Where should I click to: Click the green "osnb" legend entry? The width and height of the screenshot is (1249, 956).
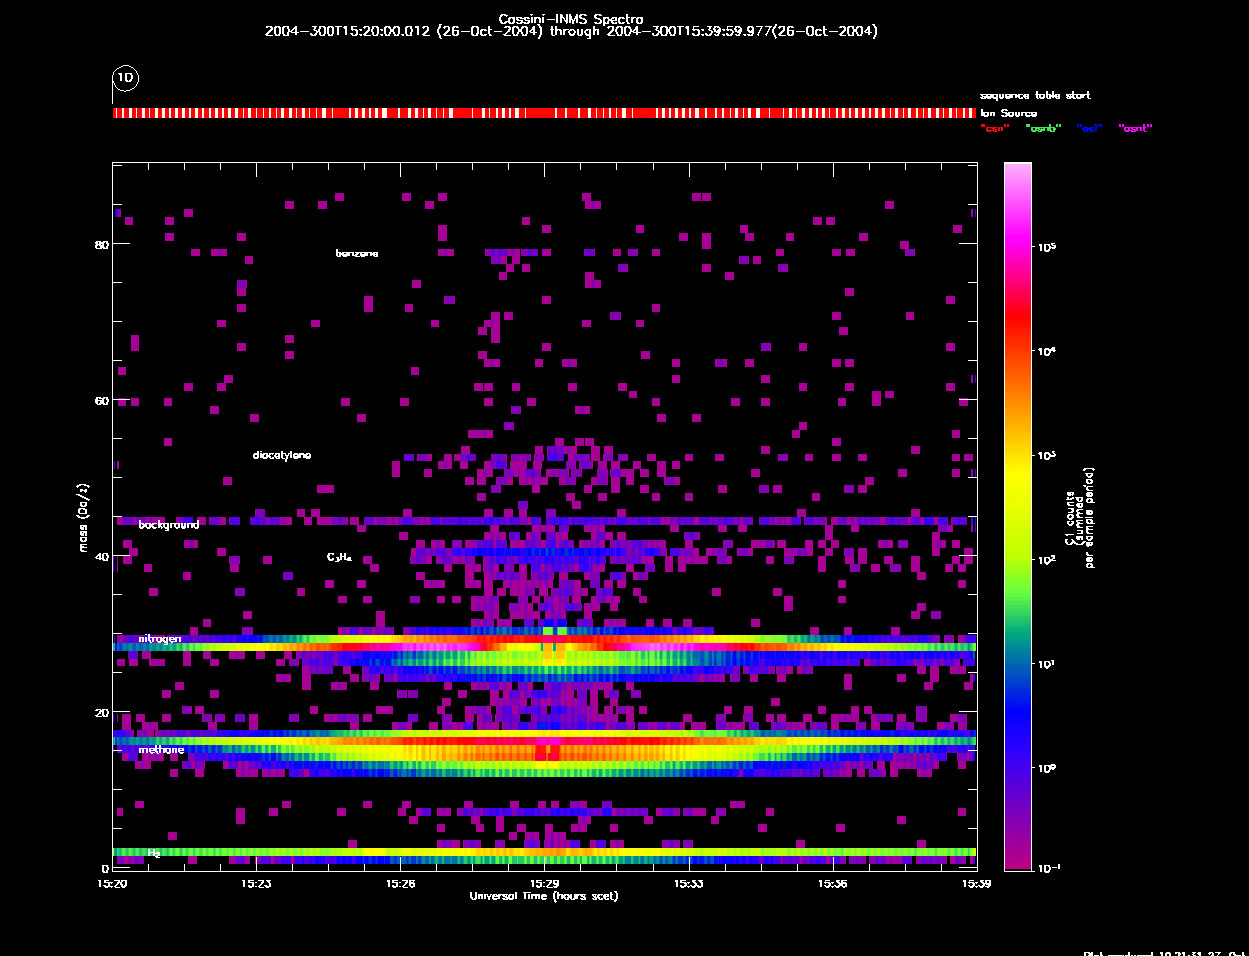point(1043,128)
